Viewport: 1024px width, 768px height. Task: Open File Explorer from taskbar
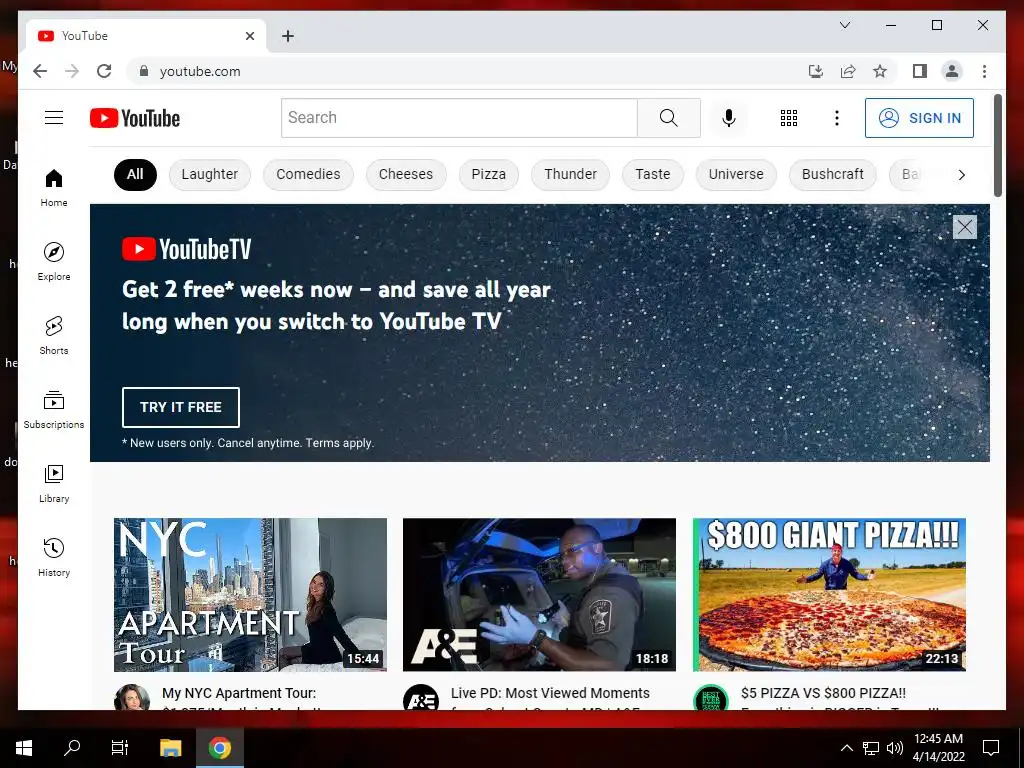point(170,748)
